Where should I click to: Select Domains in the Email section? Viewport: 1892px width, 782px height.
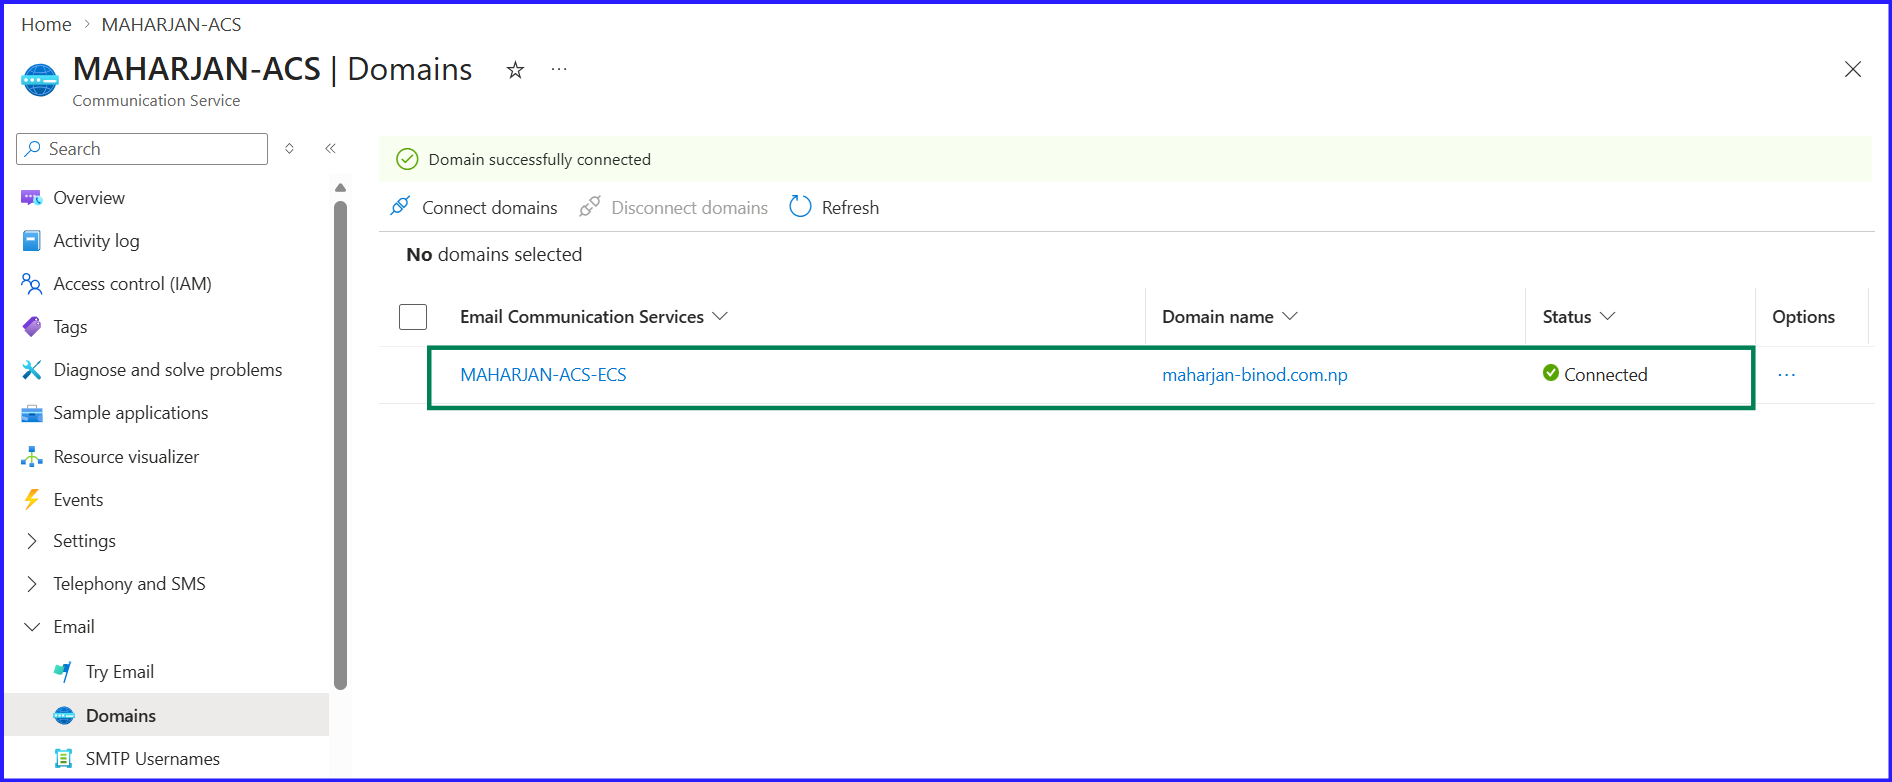pos(121,715)
